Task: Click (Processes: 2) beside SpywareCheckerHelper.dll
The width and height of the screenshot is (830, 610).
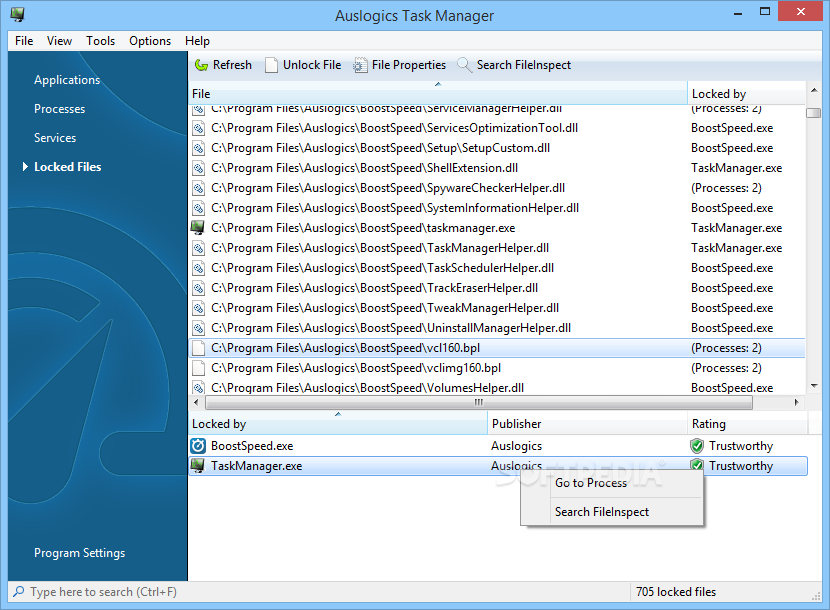Action: point(726,188)
